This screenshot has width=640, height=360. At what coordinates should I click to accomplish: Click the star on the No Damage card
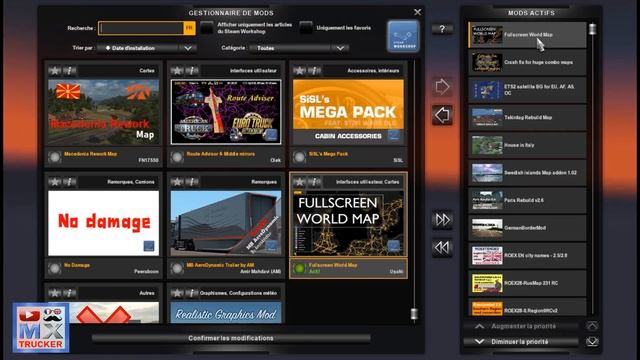pyautogui.click(x=55, y=182)
